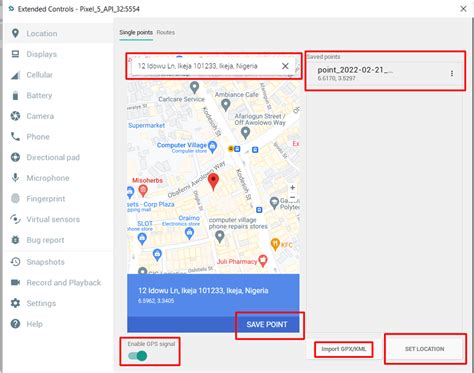Screen dimensions: 474x373
Task: Switch to the Single points tab
Action: point(136,32)
